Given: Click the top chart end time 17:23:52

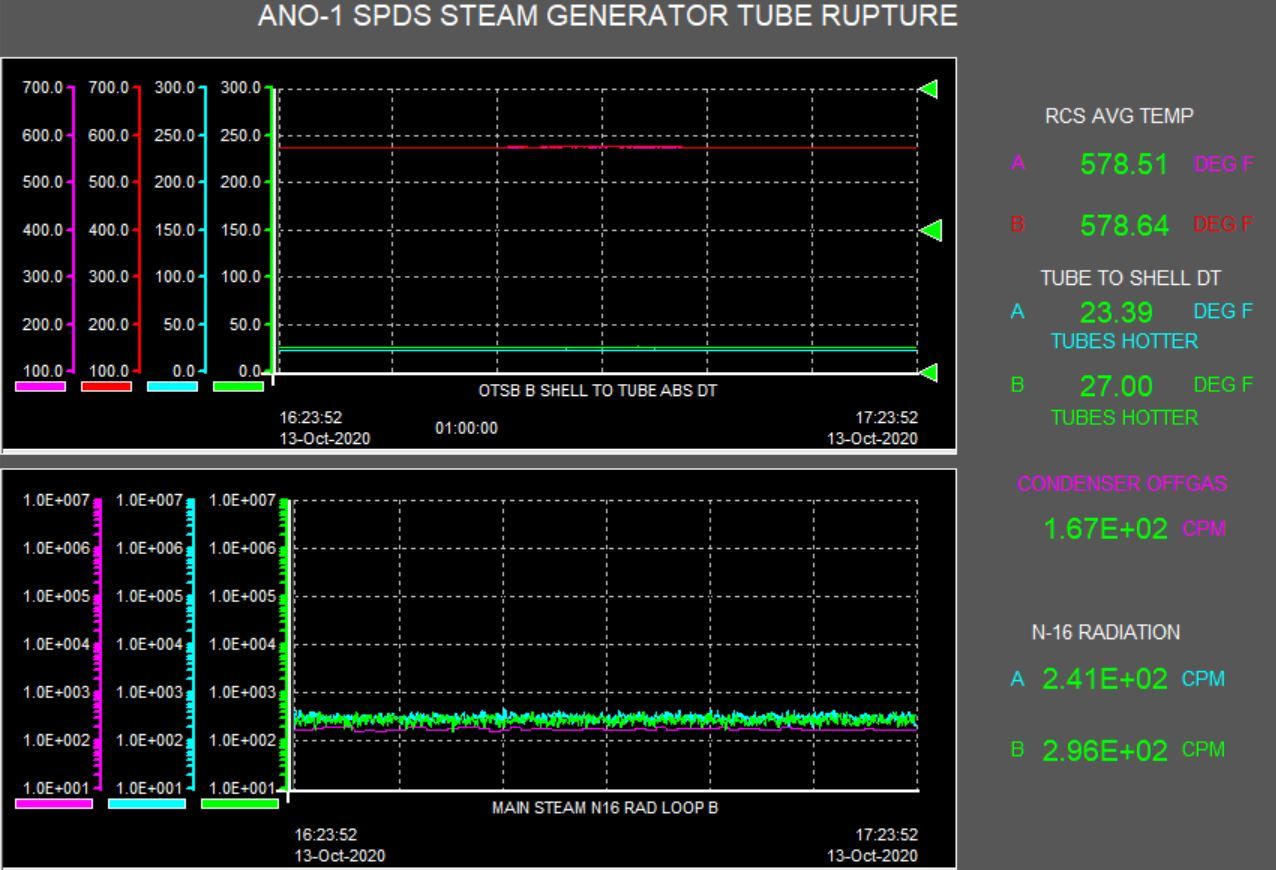Looking at the screenshot, I should pyautogui.click(x=886, y=418).
